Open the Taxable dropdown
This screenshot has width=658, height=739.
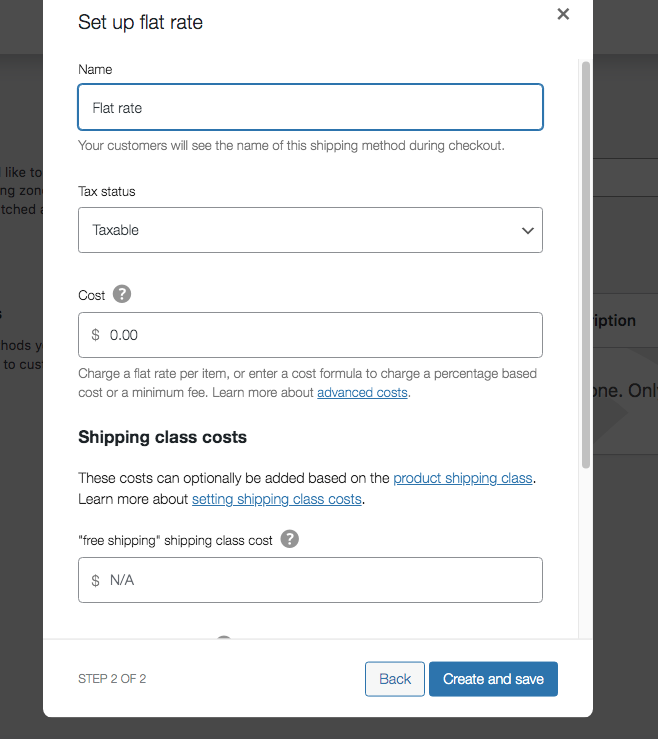click(x=310, y=230)
